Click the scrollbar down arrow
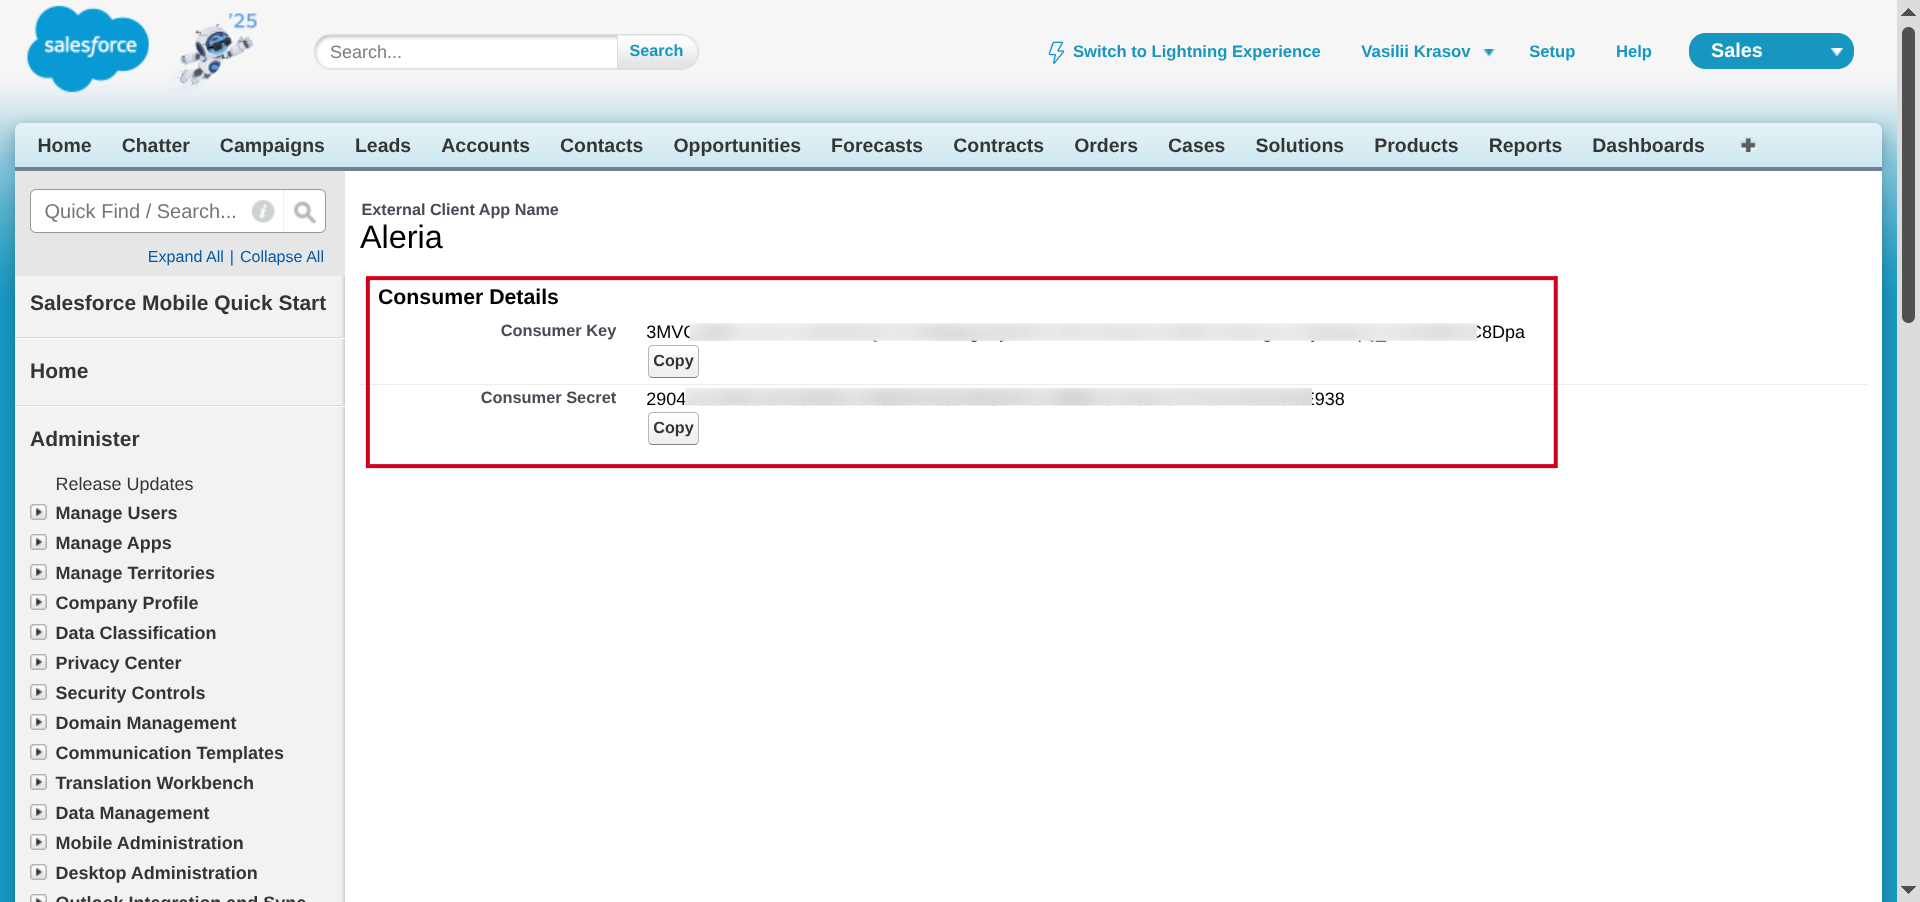This screenshot has height=902, width=1920. coord(1908,889)
